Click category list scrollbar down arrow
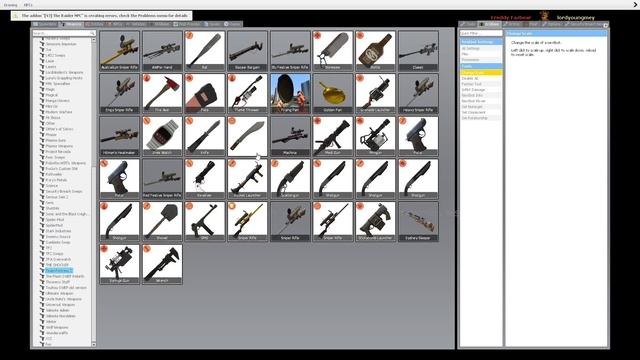Image resolution: width=640 pixels, height=360 pixels. (94, 344)
